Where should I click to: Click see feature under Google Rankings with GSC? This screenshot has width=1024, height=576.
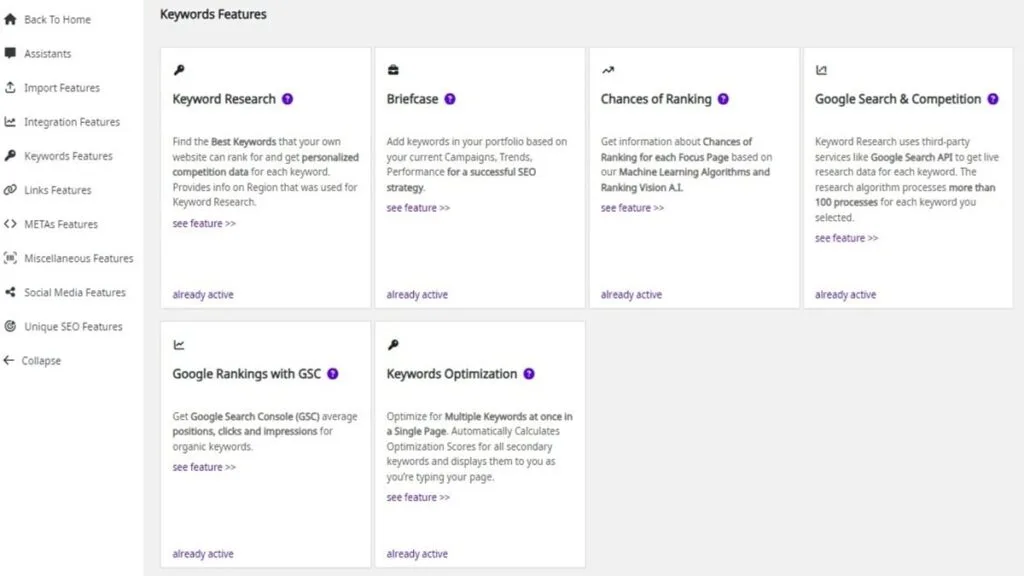[204, 467]
